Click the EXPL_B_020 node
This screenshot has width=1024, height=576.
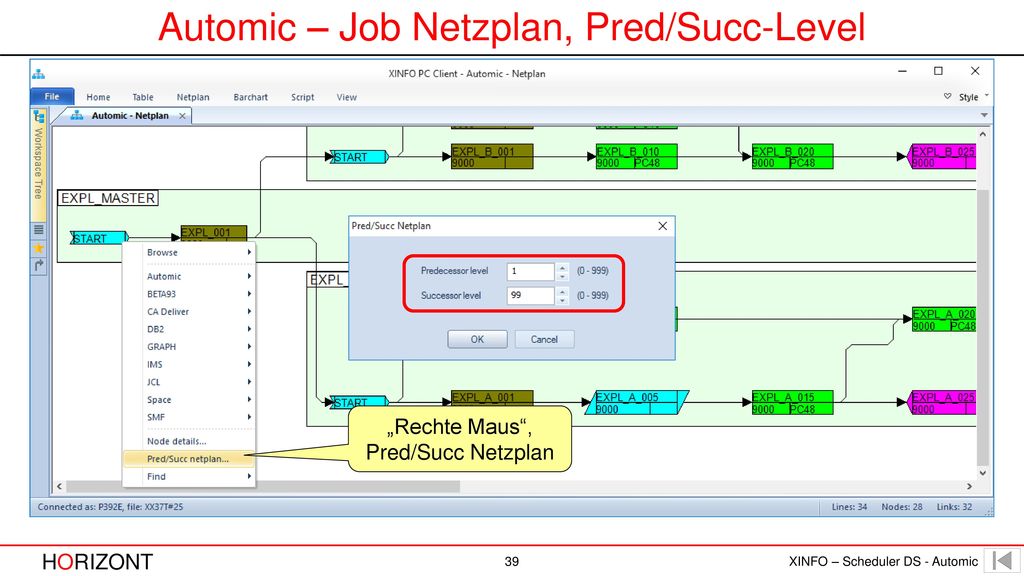tap(792, 157)
